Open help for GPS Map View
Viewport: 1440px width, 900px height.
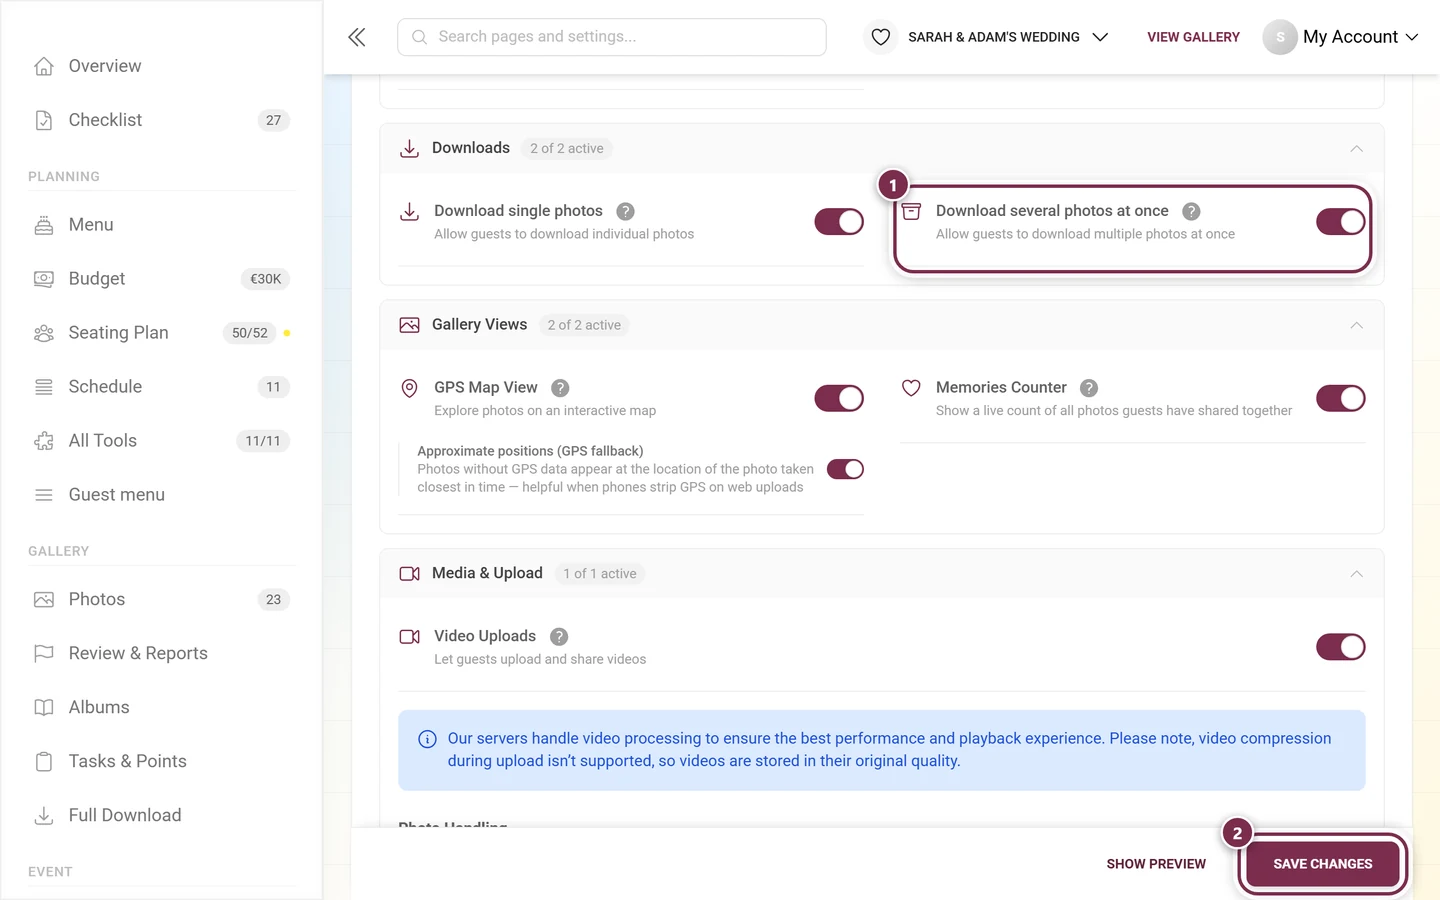point(560,388)
